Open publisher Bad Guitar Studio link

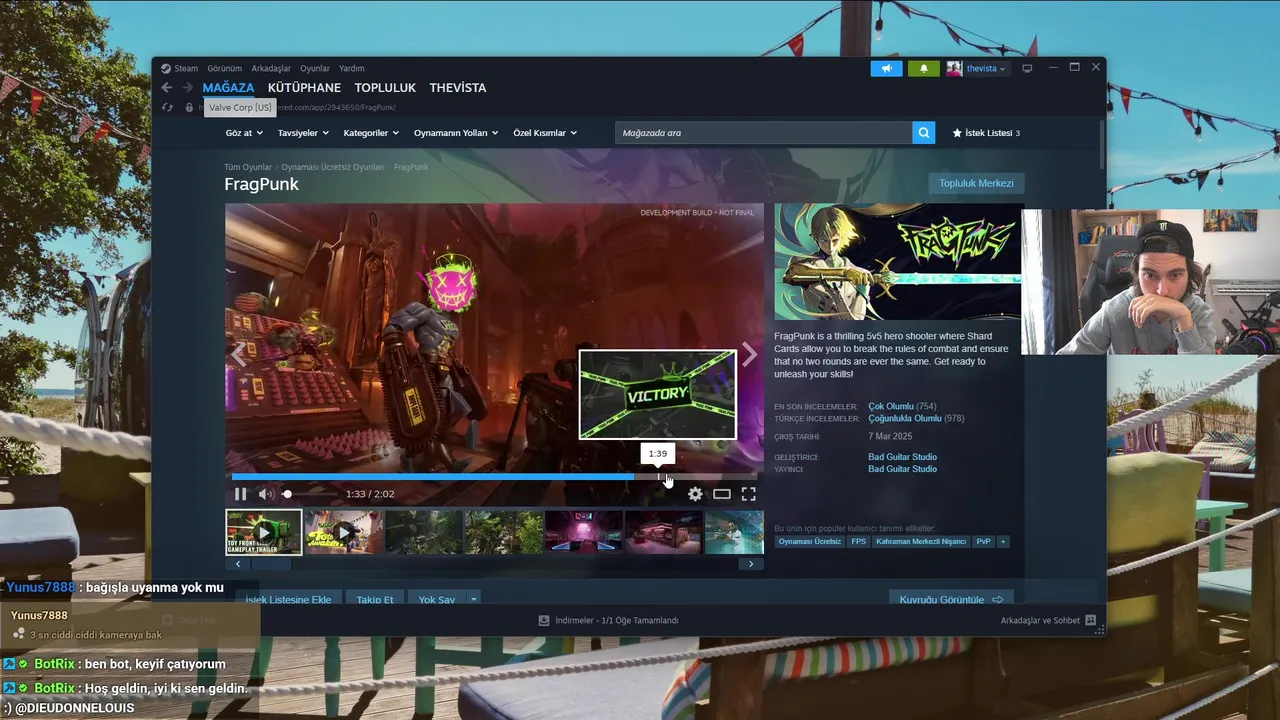coord(902,469)
